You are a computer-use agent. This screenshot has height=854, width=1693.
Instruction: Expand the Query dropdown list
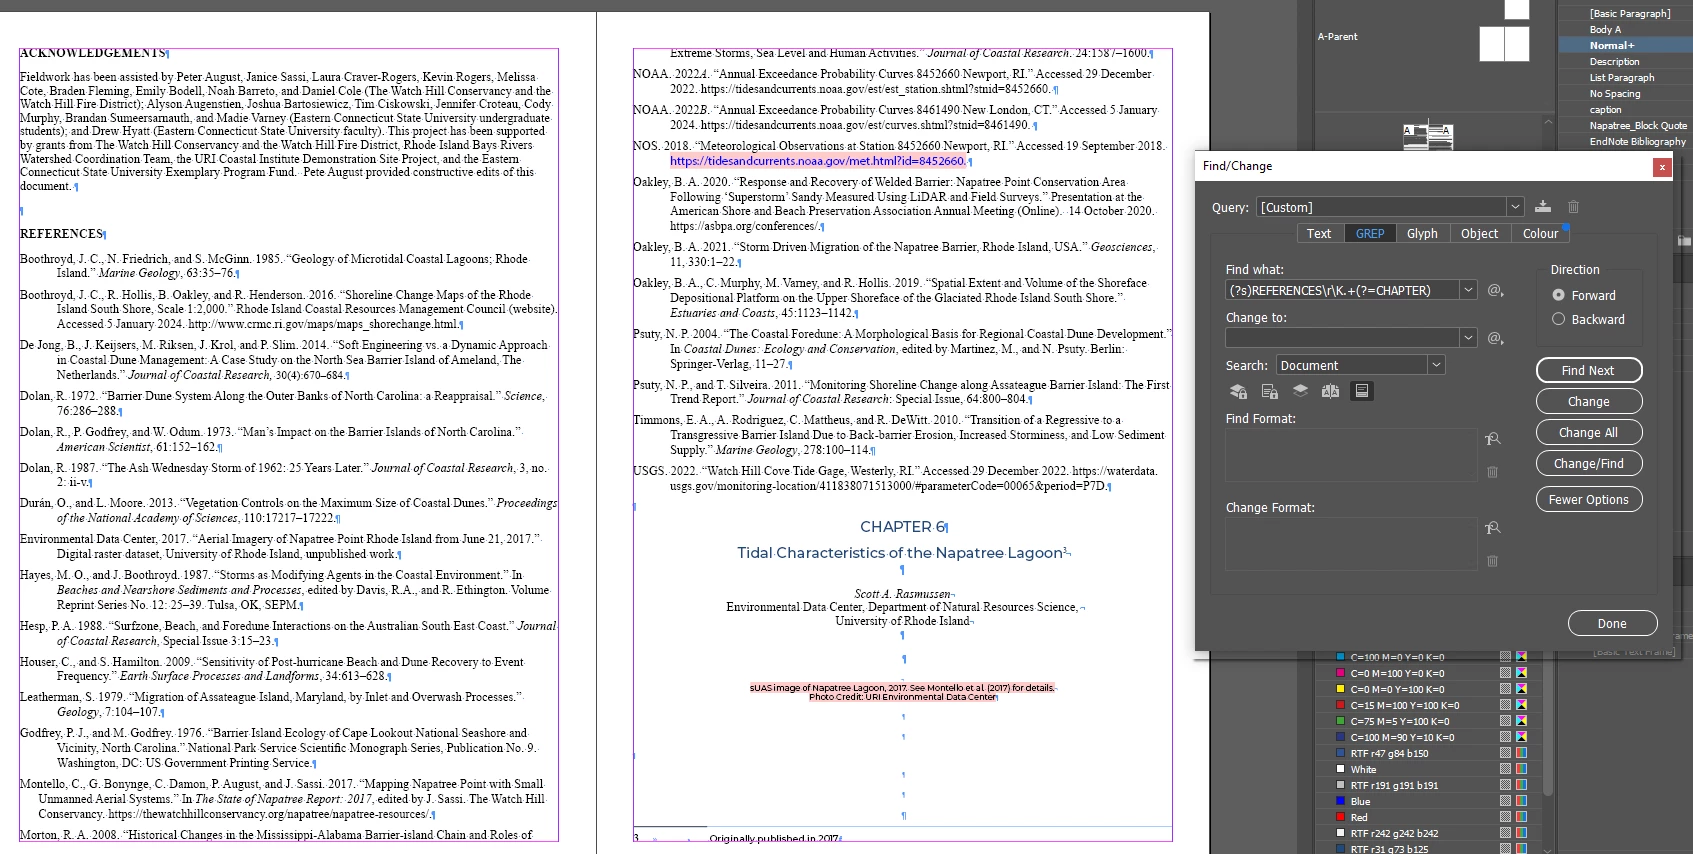coord(1515,207)
